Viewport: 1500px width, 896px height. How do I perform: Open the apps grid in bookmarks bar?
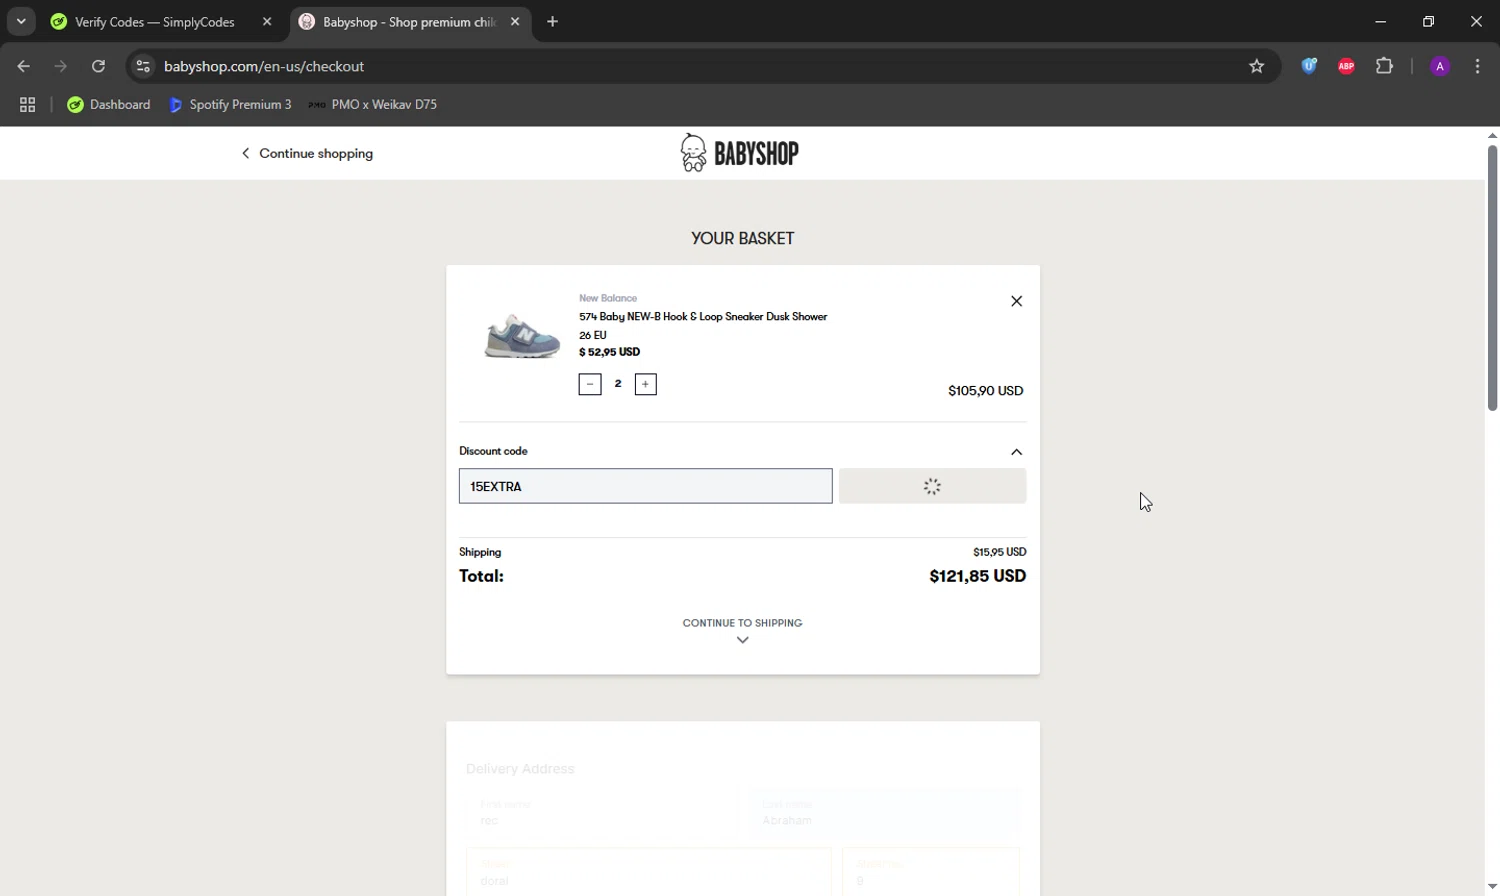[28, 104]
